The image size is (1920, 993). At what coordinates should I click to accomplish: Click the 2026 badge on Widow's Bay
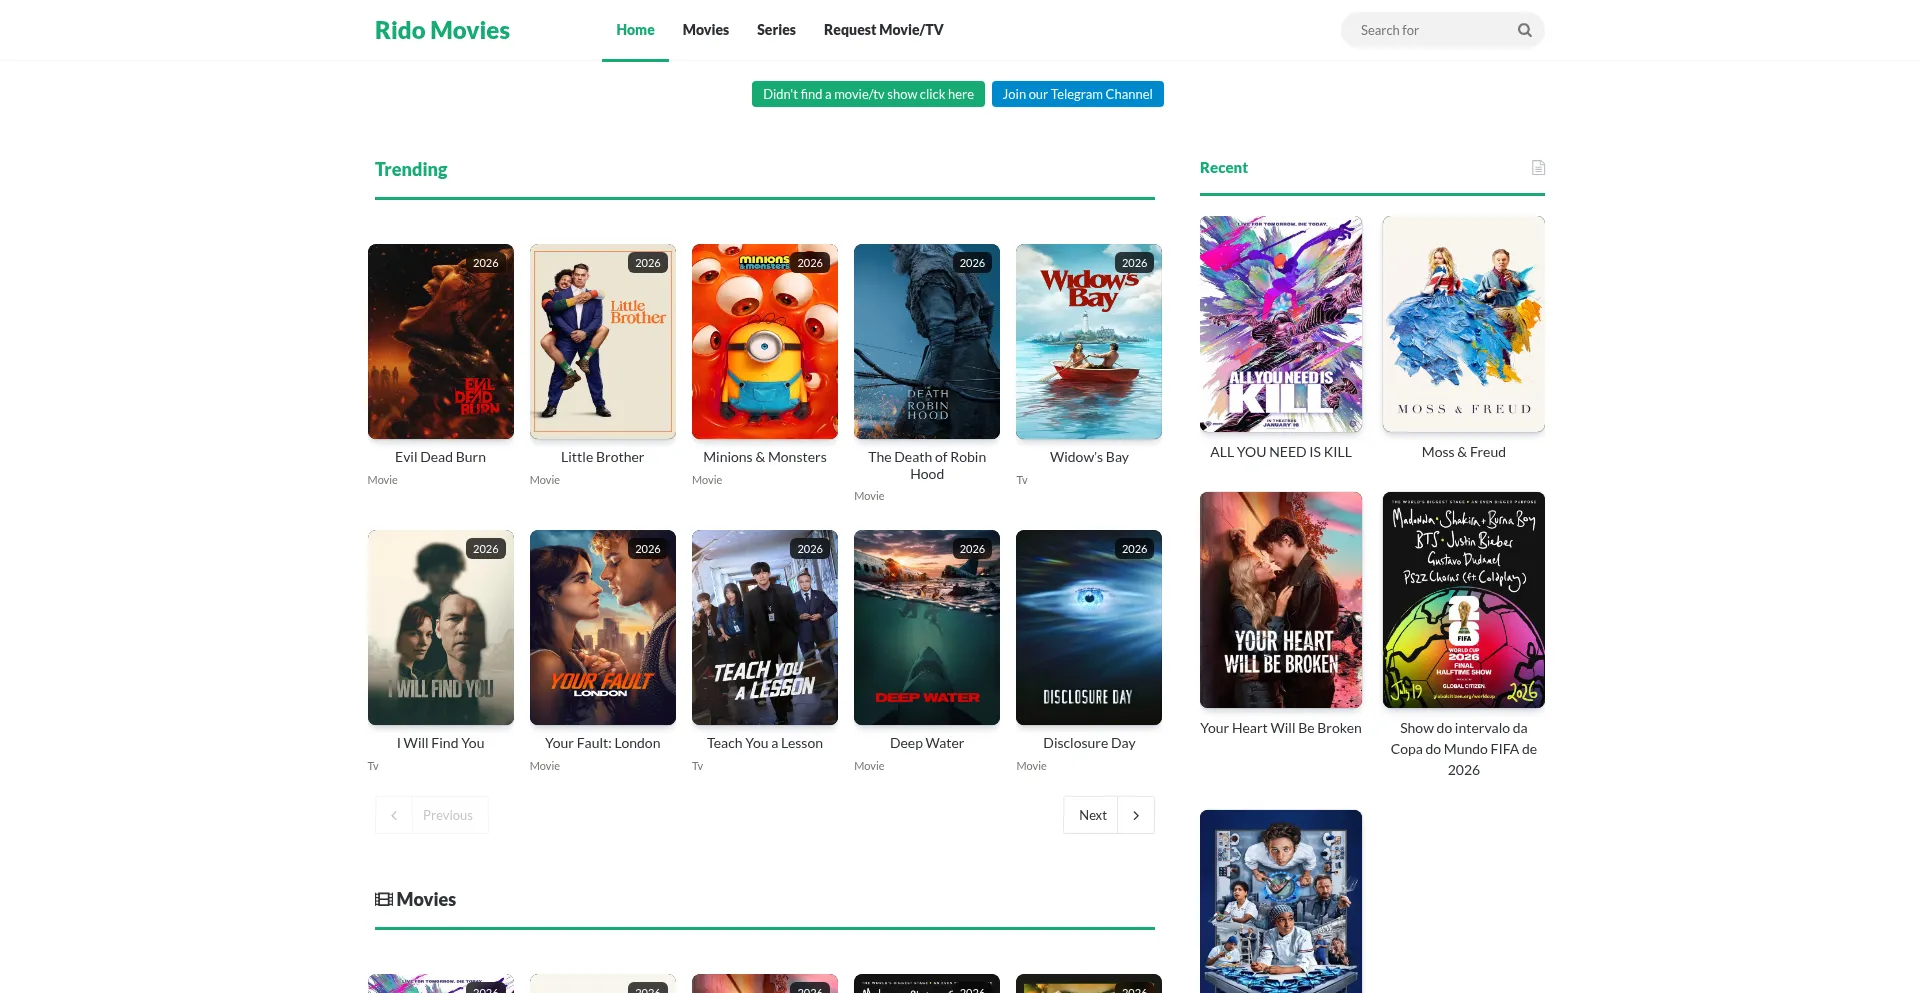[1134, 263]
